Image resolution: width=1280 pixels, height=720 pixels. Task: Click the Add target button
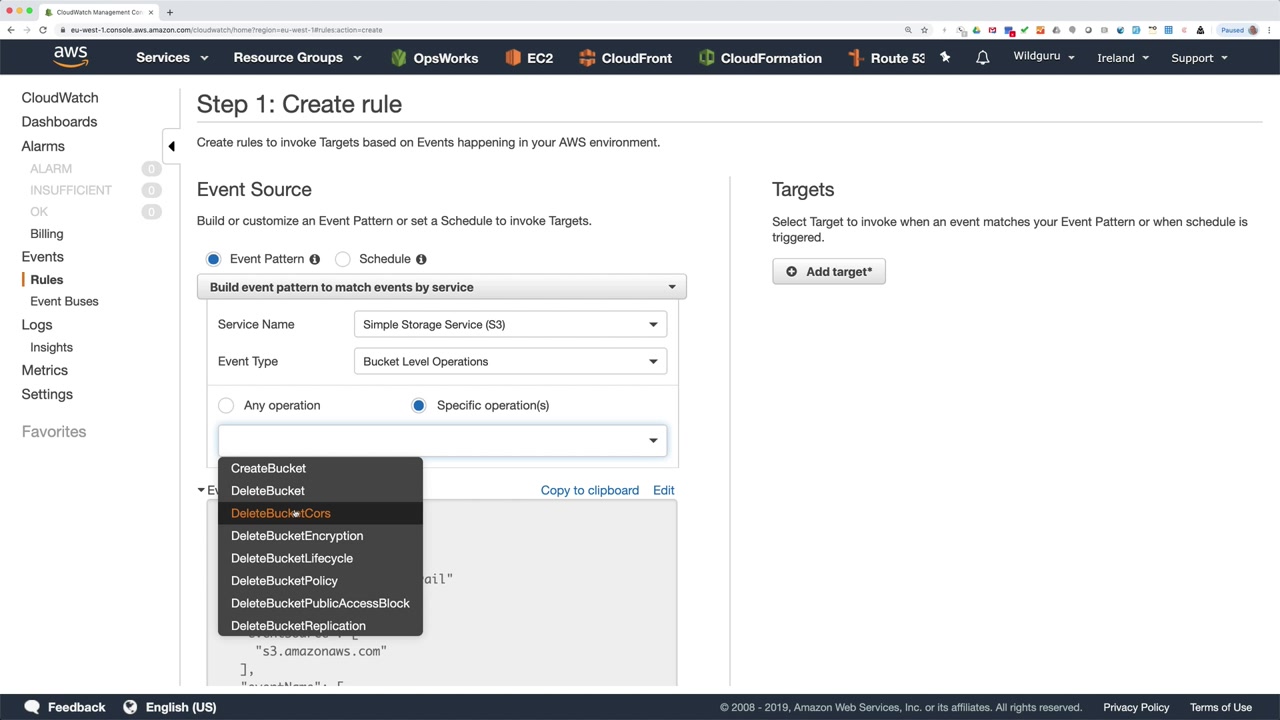coord(828,272)
